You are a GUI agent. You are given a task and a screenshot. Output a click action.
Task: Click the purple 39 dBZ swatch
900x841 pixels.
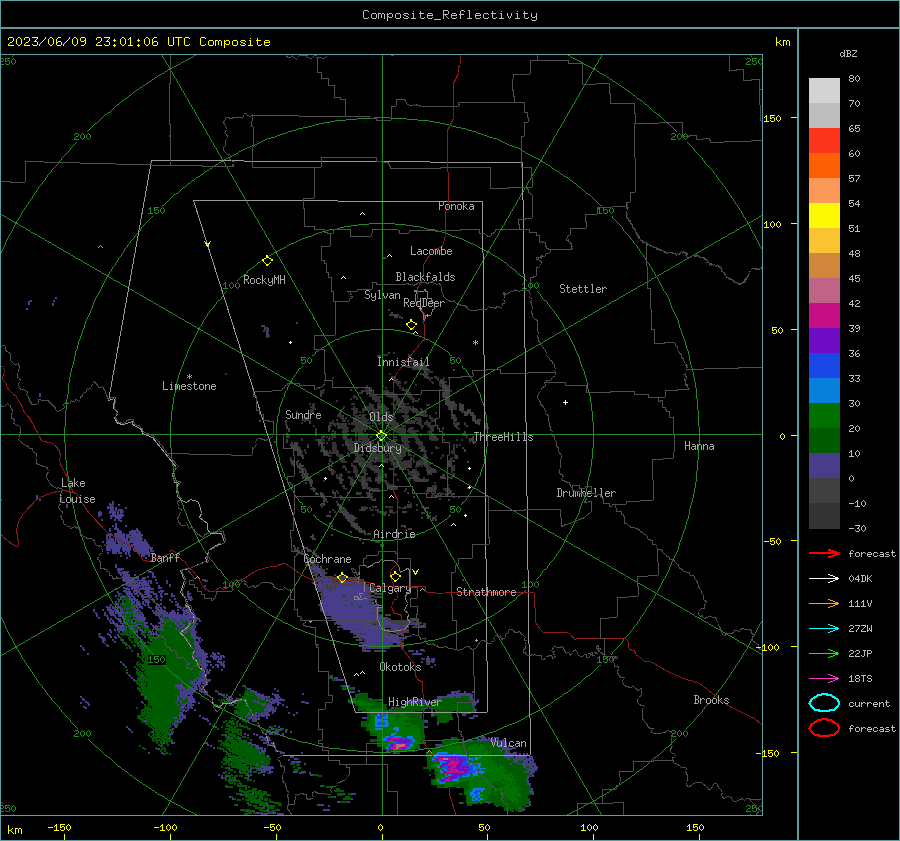(824, 340)
